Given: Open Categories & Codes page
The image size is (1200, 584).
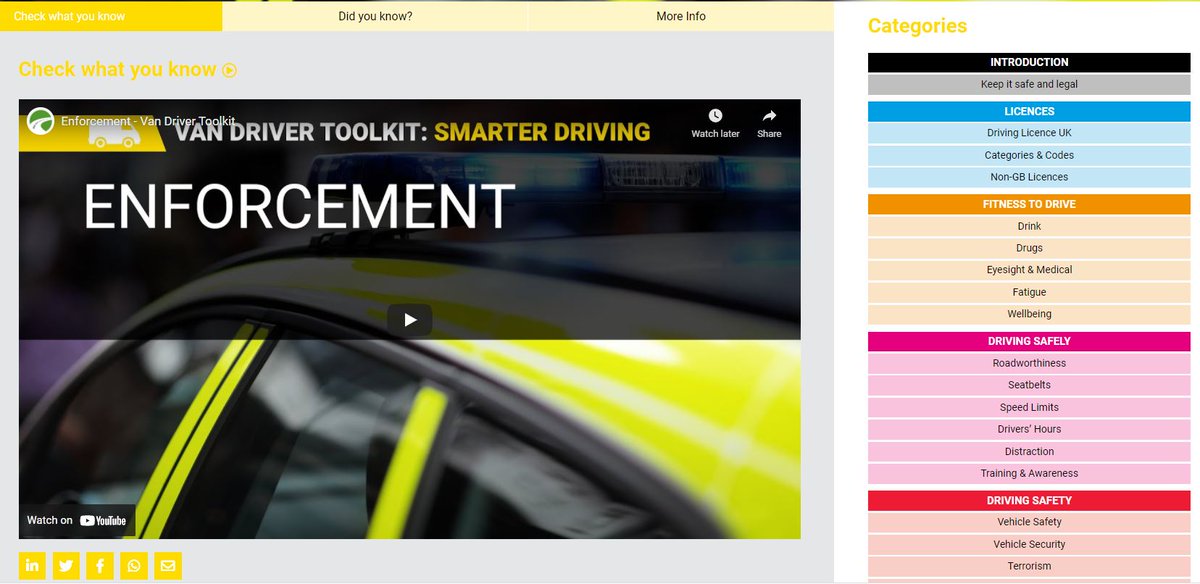Looking at the screenshot, I should [x=1029, y=155].
